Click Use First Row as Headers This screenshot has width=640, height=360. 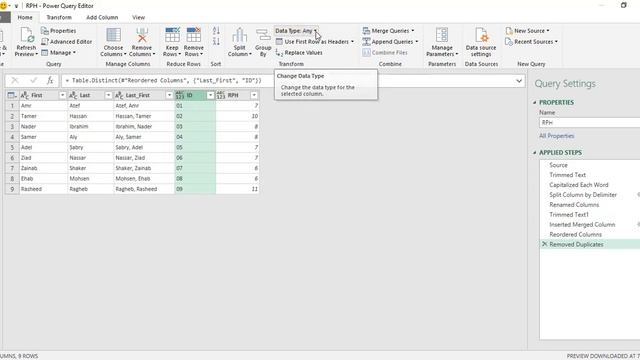coord(313,42)
